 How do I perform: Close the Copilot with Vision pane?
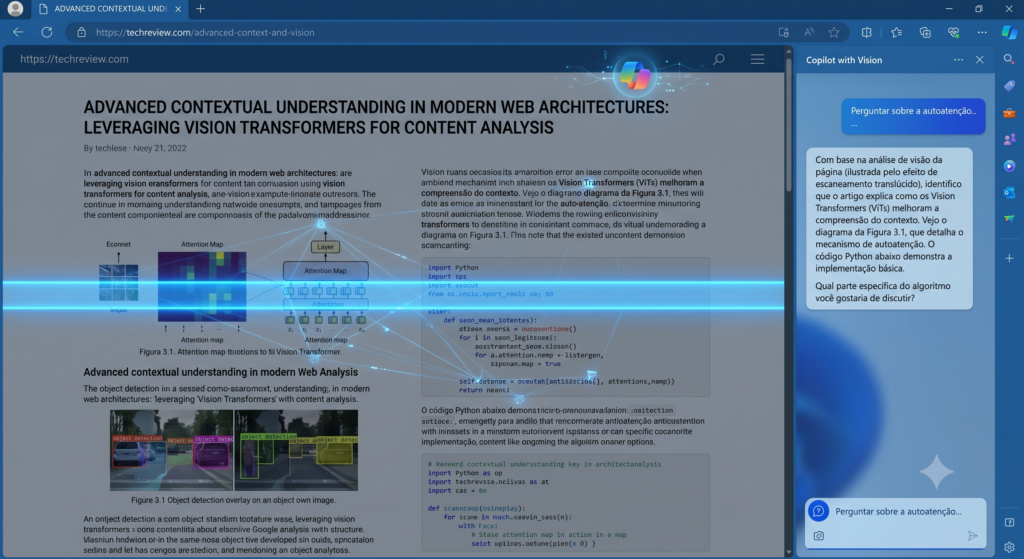click(980, 59)
